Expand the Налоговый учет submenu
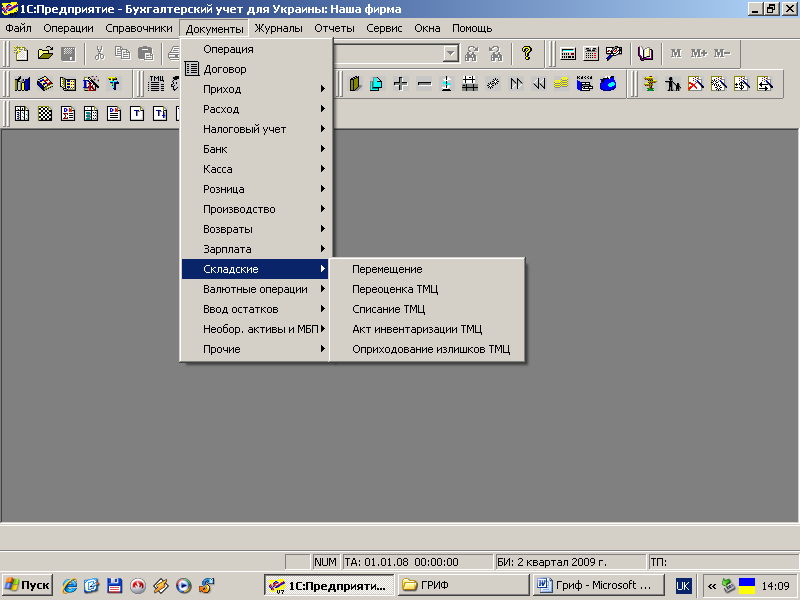Viewport: 800px width, 600px height. (257, 129)
